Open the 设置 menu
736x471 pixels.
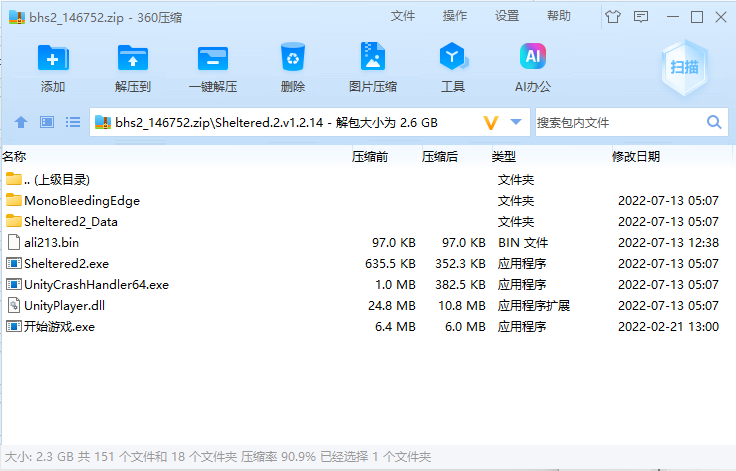(x=507, y=16)
